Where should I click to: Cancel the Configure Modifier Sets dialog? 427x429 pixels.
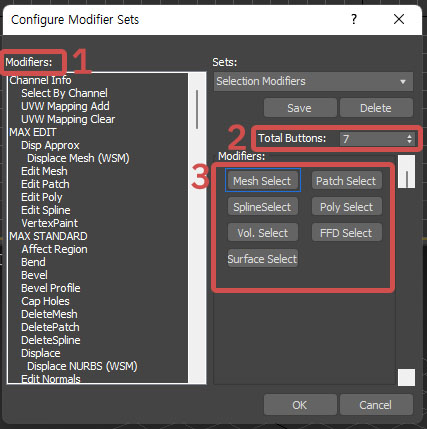click(376, 405)
